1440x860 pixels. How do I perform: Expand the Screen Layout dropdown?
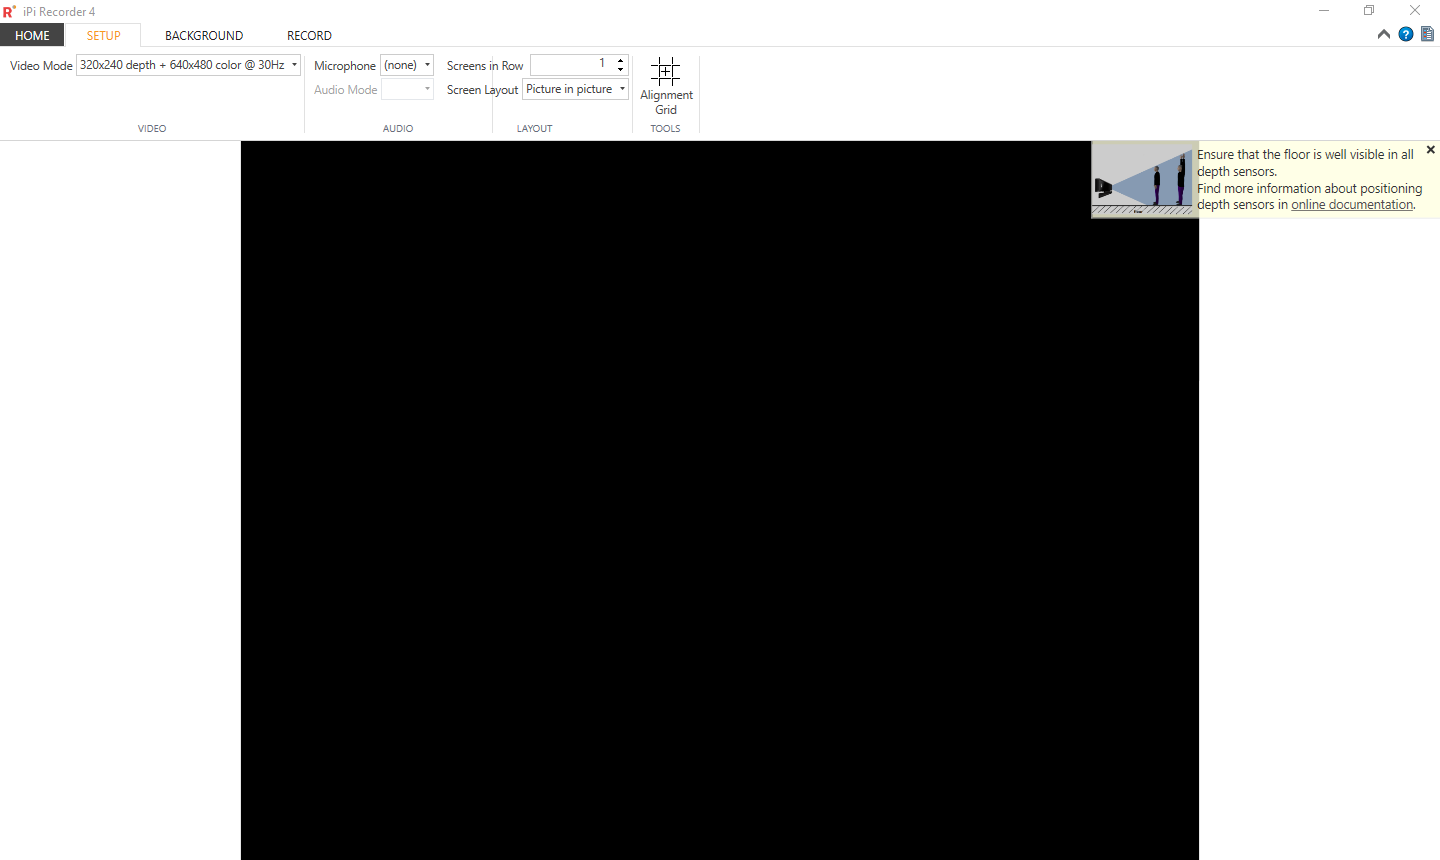(x=575, y=89)
